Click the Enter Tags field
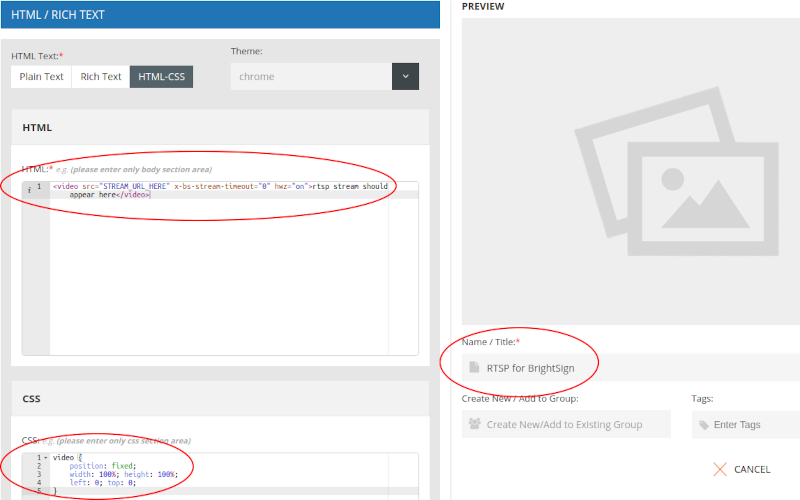 745,424
